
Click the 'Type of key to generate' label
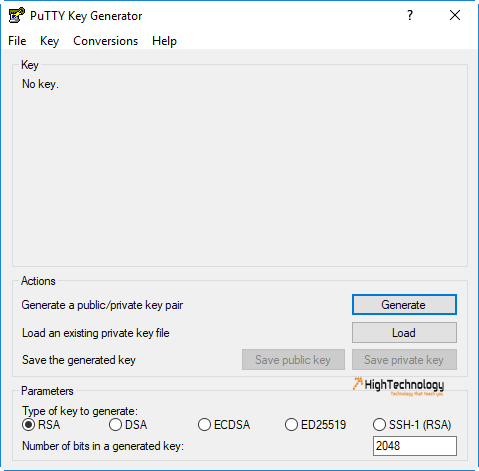(x=80, y=411)
